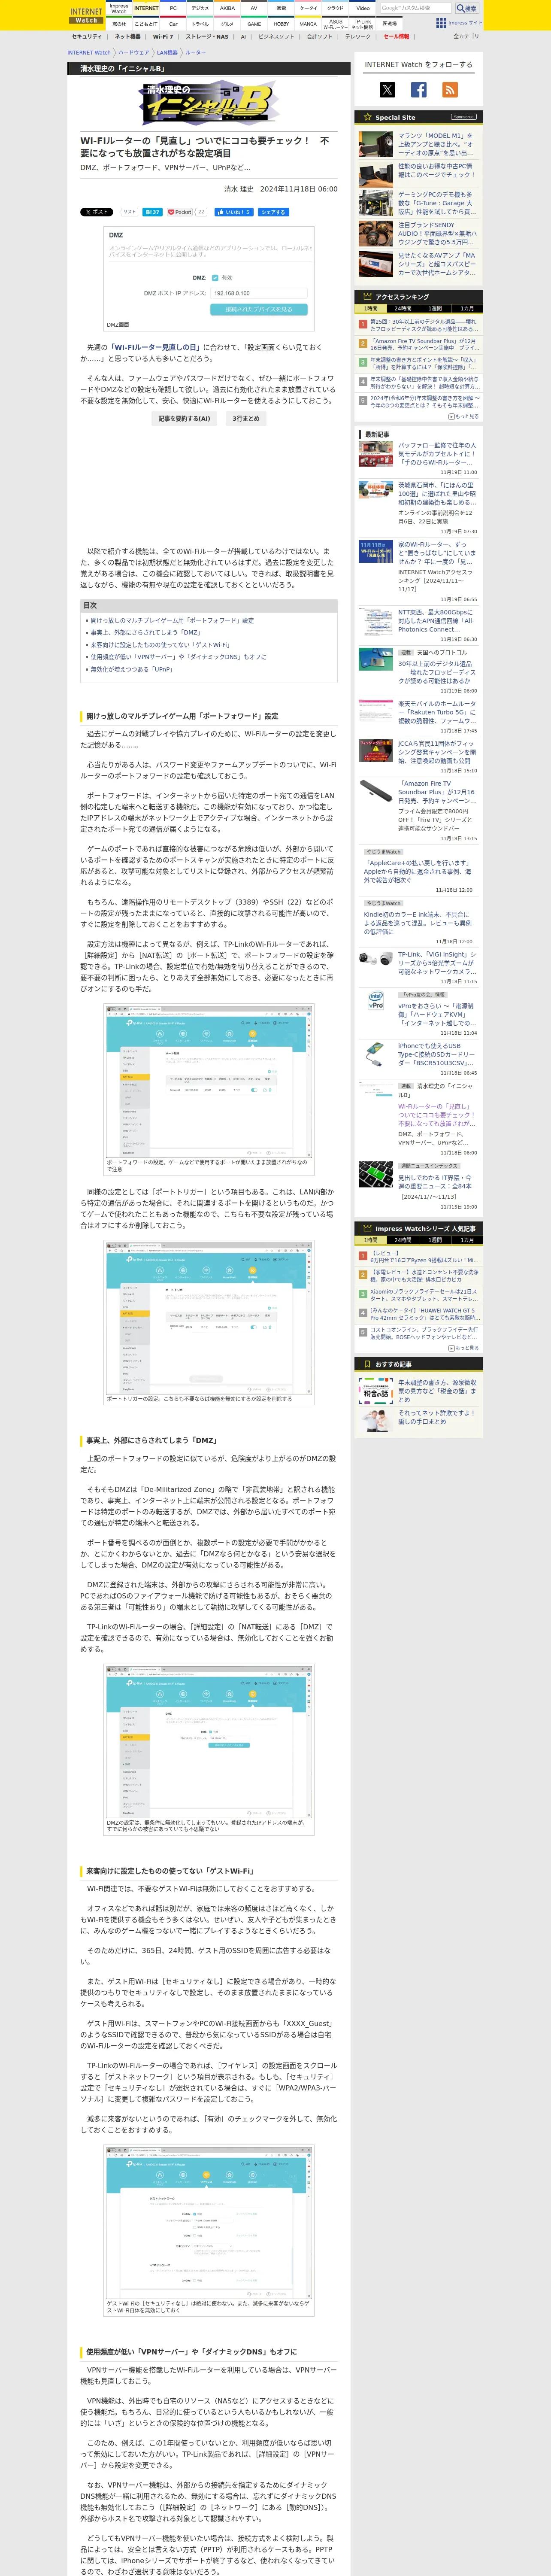Image resolution: width=551 pixels, height=2576 pixels.
Task: Click the Facebook いいね! like button
Action: (233, 212)
